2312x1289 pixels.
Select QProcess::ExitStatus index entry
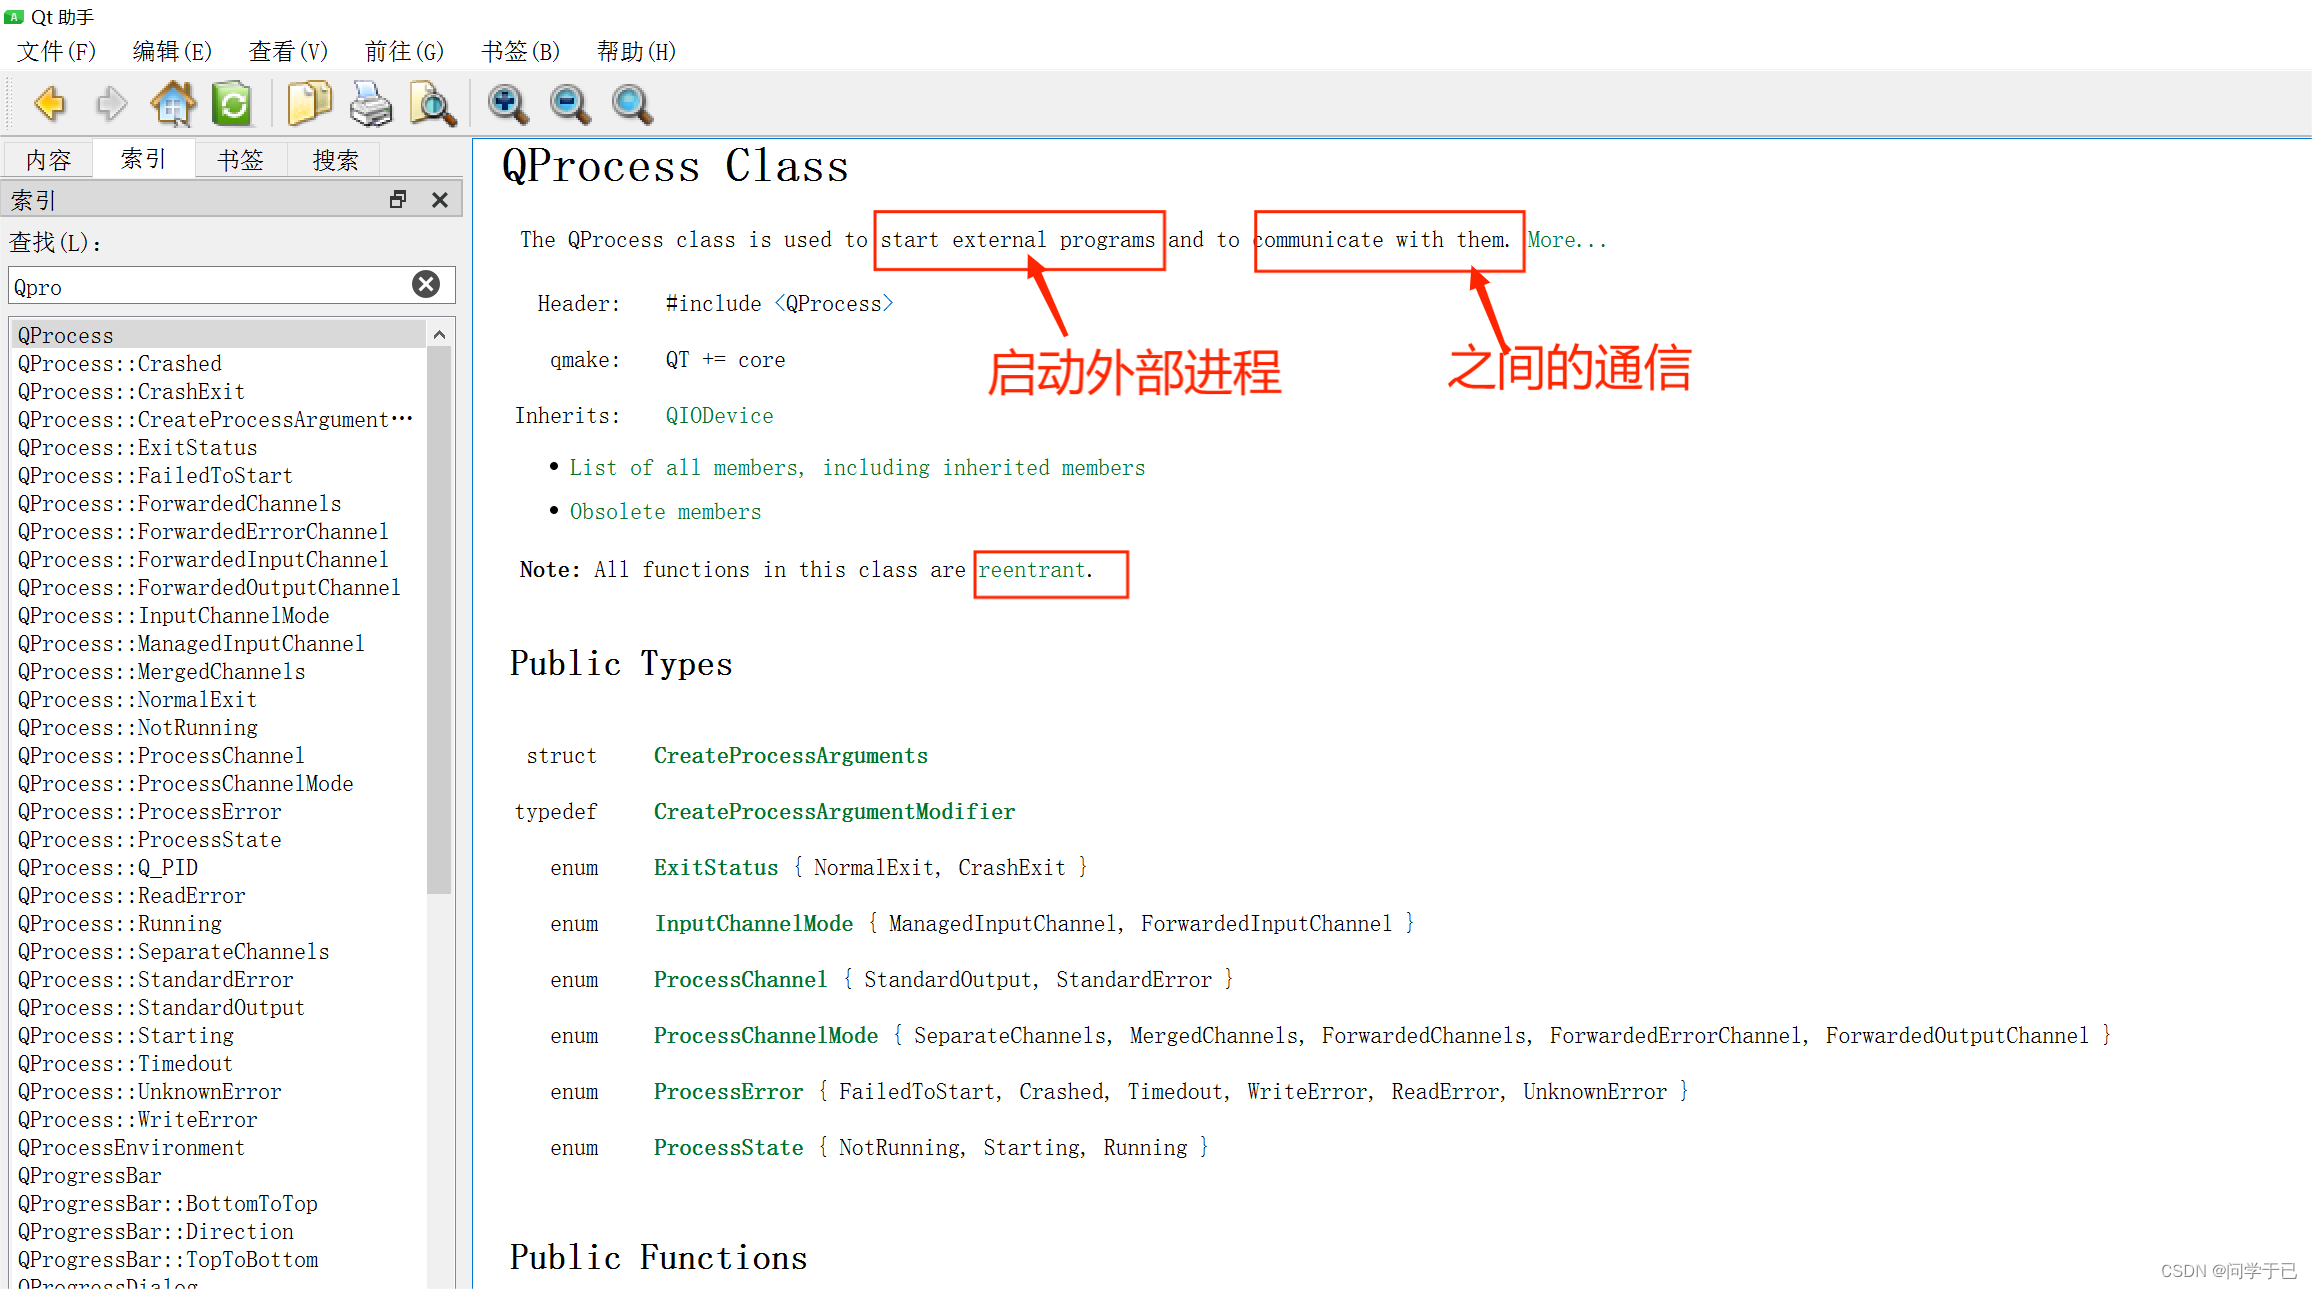219,448
